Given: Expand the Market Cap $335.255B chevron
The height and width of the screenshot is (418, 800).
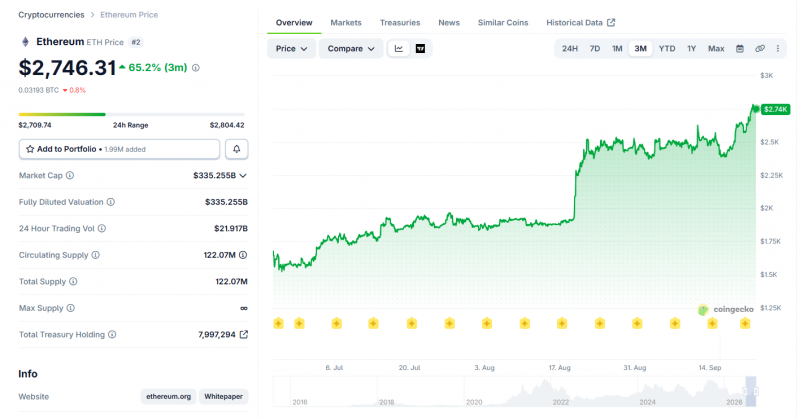Looking at the screenshot, I should click(x=243, y=176).
